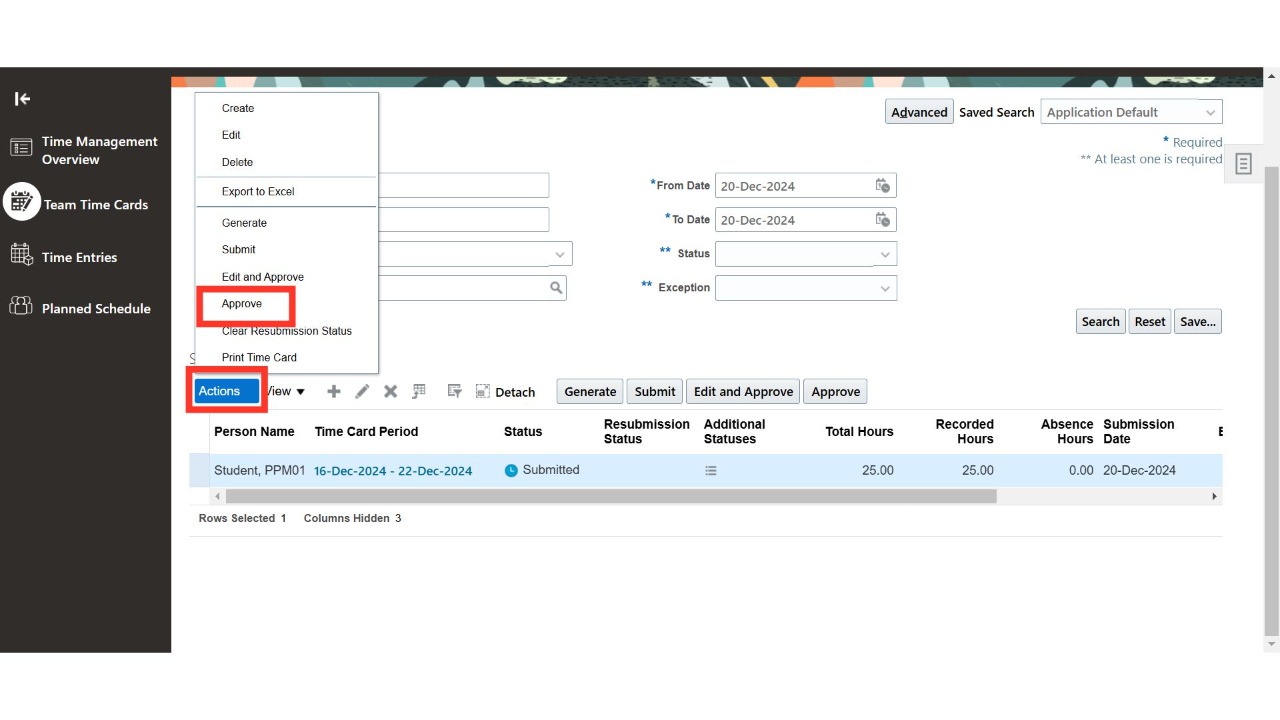Click the Export to Excel toolbar icon
Screen dimensions: 1280x720
pyautogui.click(x=419, y=392)
